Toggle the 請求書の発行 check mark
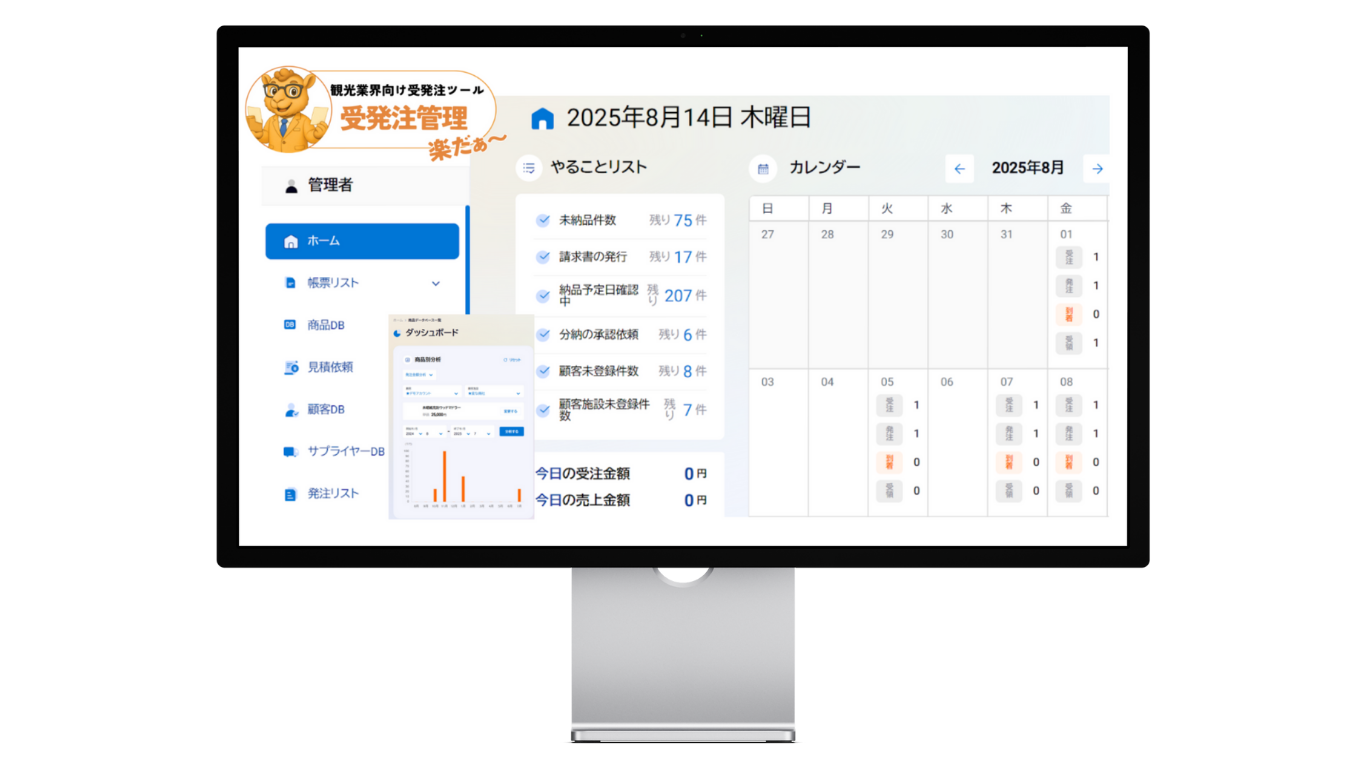1366x768 pixels. (543, 257)
